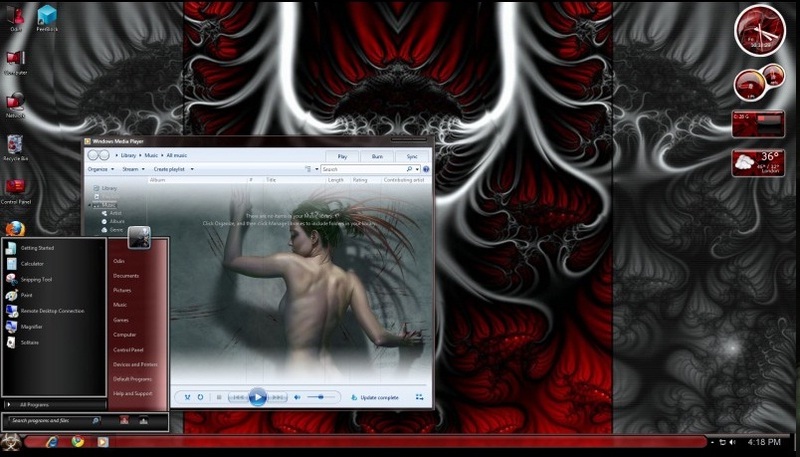Click the magnifier icon in Media Player search
This screenshot has height=457, width=800.
[409, 169]
